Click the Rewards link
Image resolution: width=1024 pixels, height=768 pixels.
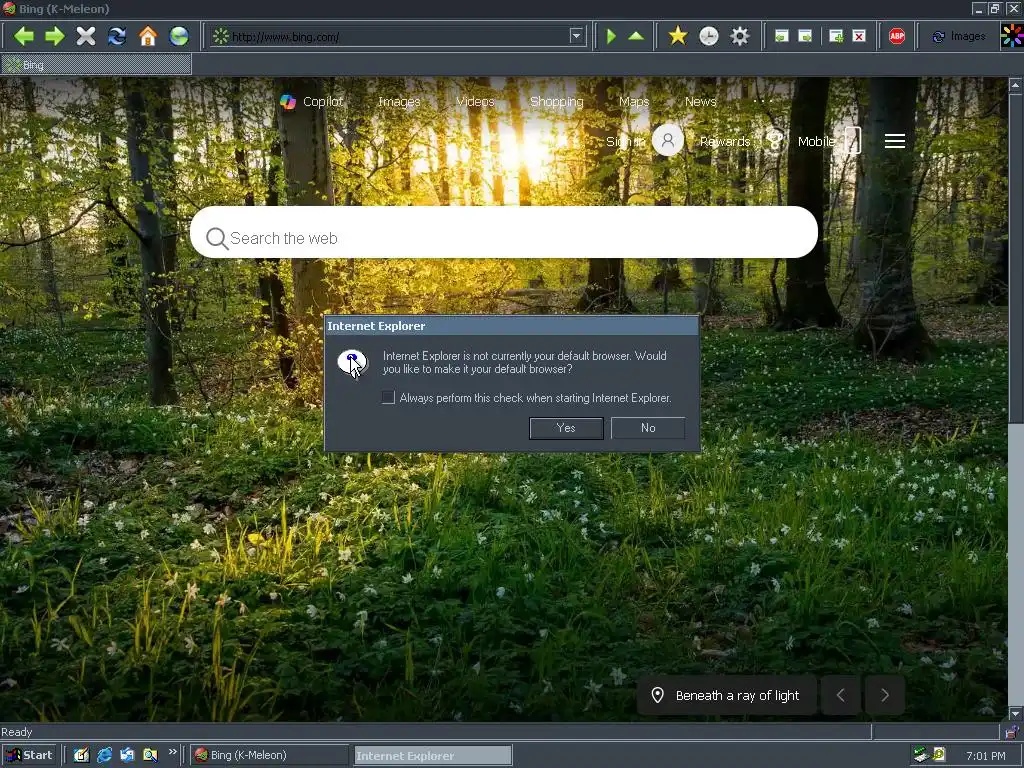pos(725,142)
